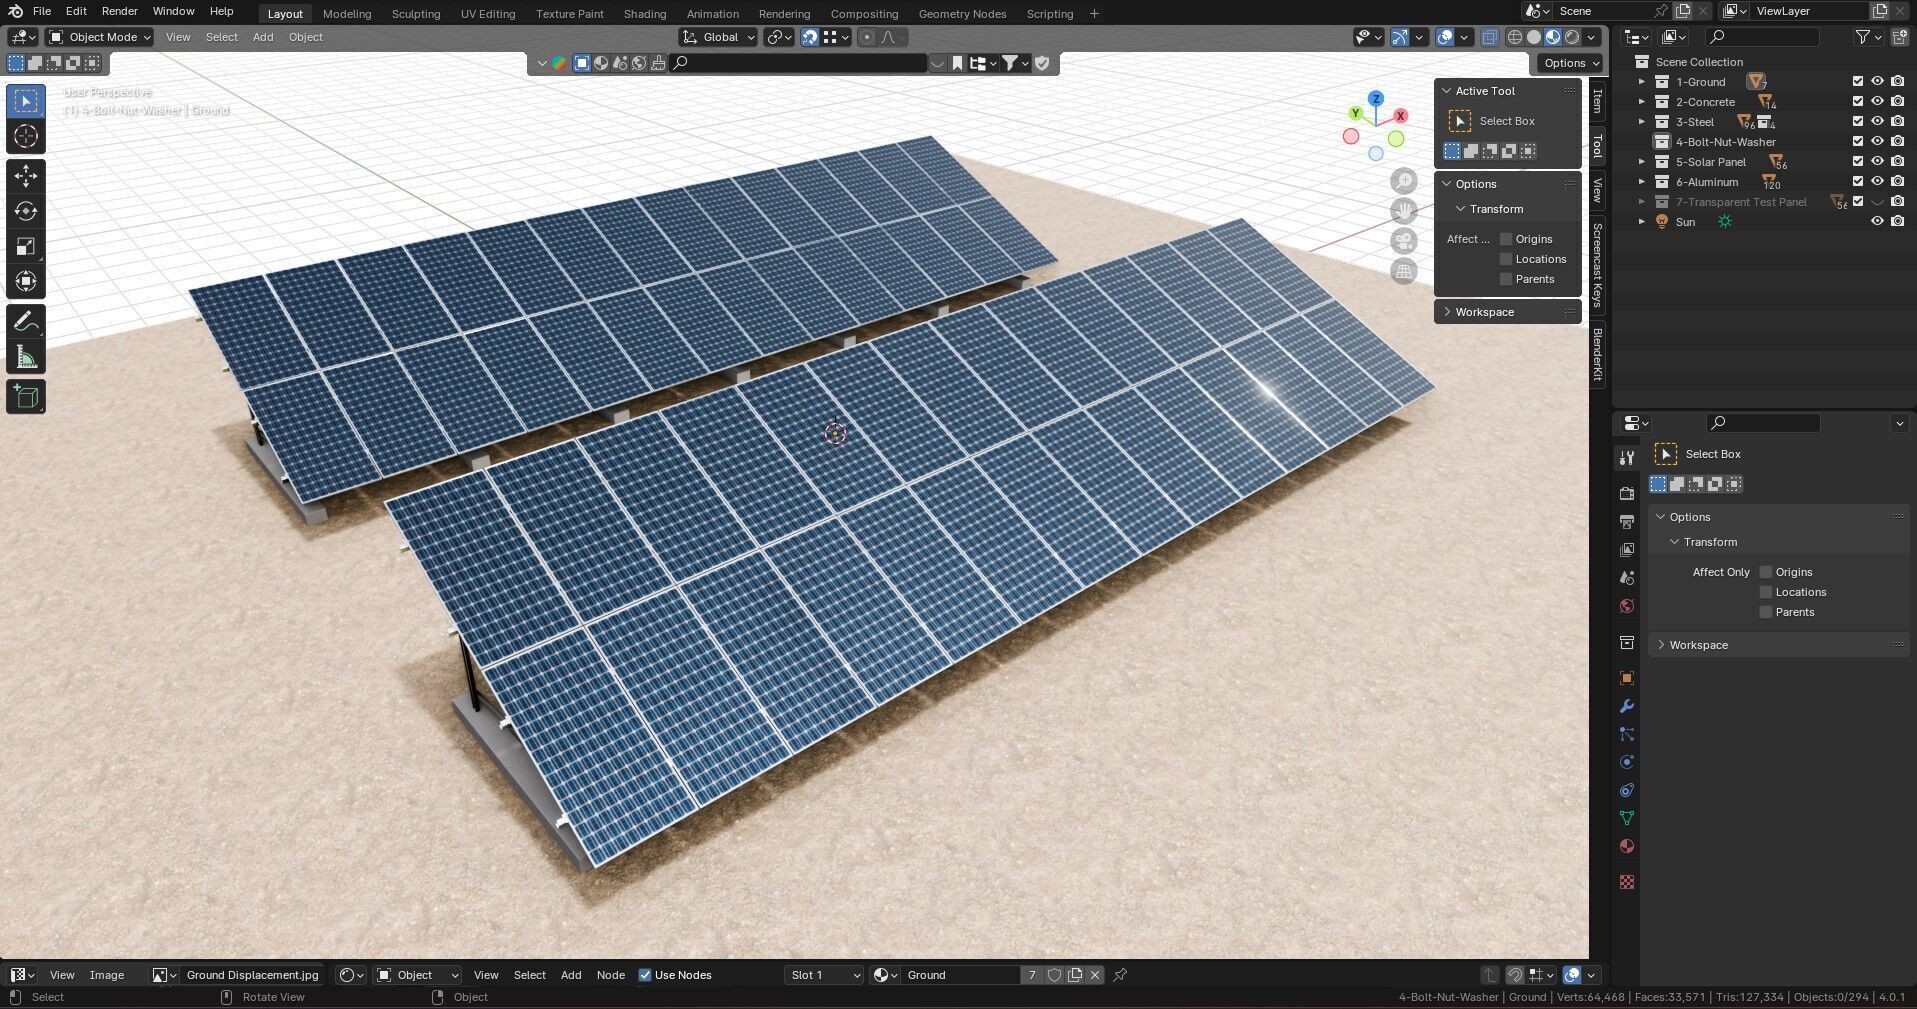Image resolution: width=1917 pixels, height=1009 pixels.
Task: Toggle camera view icon in viewport
Action: coord(1404,241)
